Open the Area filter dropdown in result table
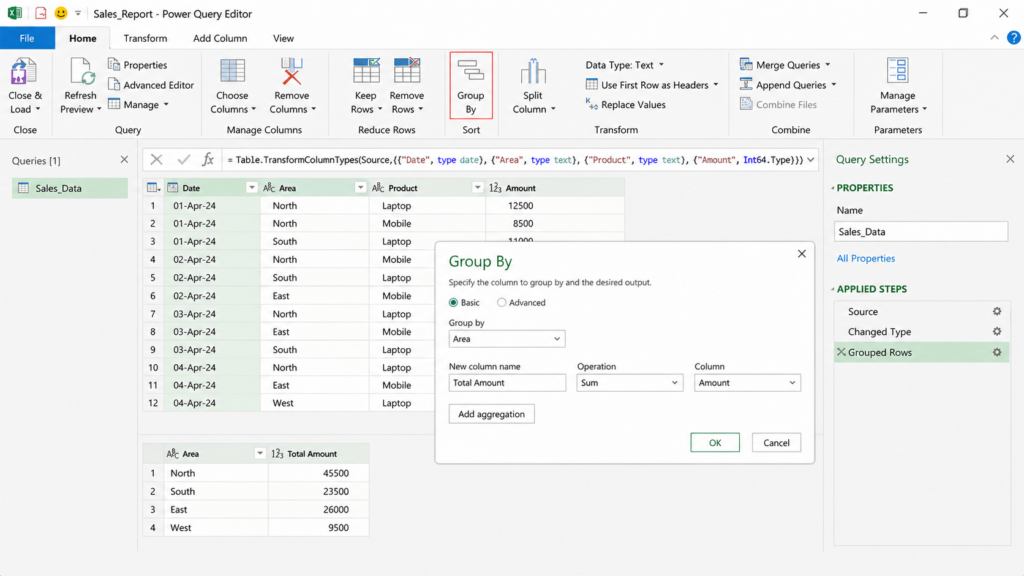 259,453
